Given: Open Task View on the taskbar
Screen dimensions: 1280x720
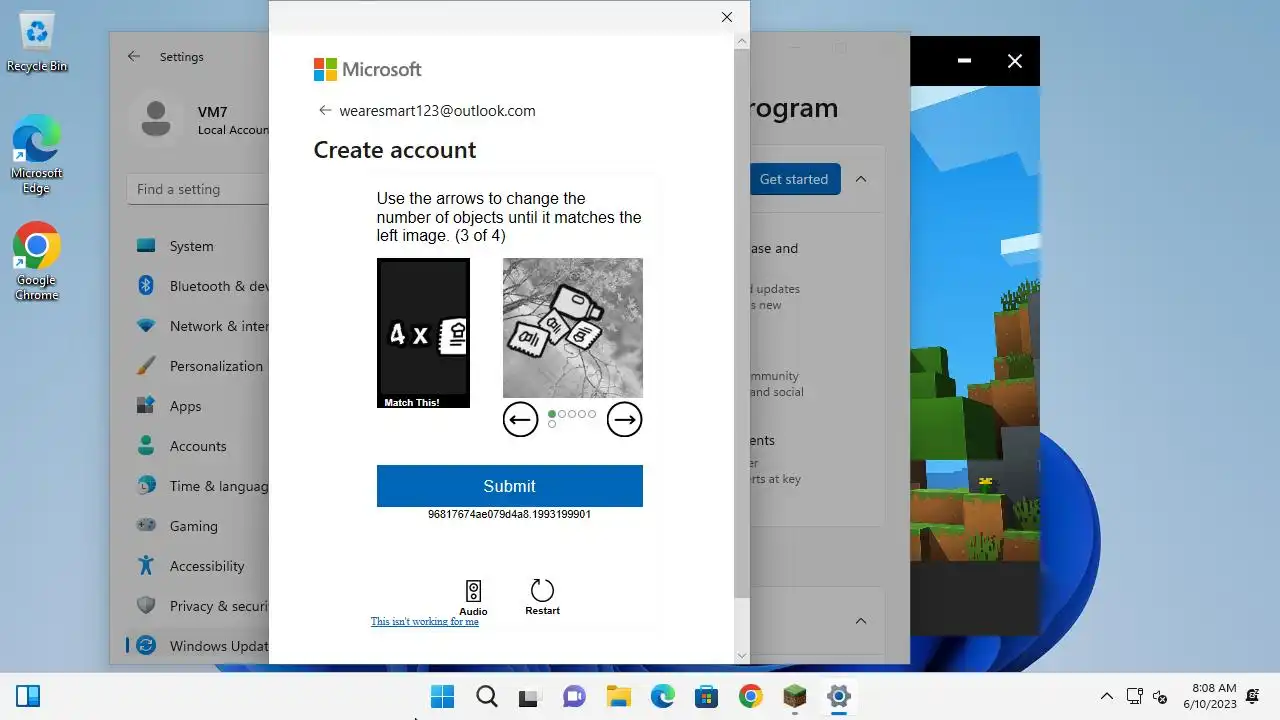Looking at the screenshot, I should (530, 696).
